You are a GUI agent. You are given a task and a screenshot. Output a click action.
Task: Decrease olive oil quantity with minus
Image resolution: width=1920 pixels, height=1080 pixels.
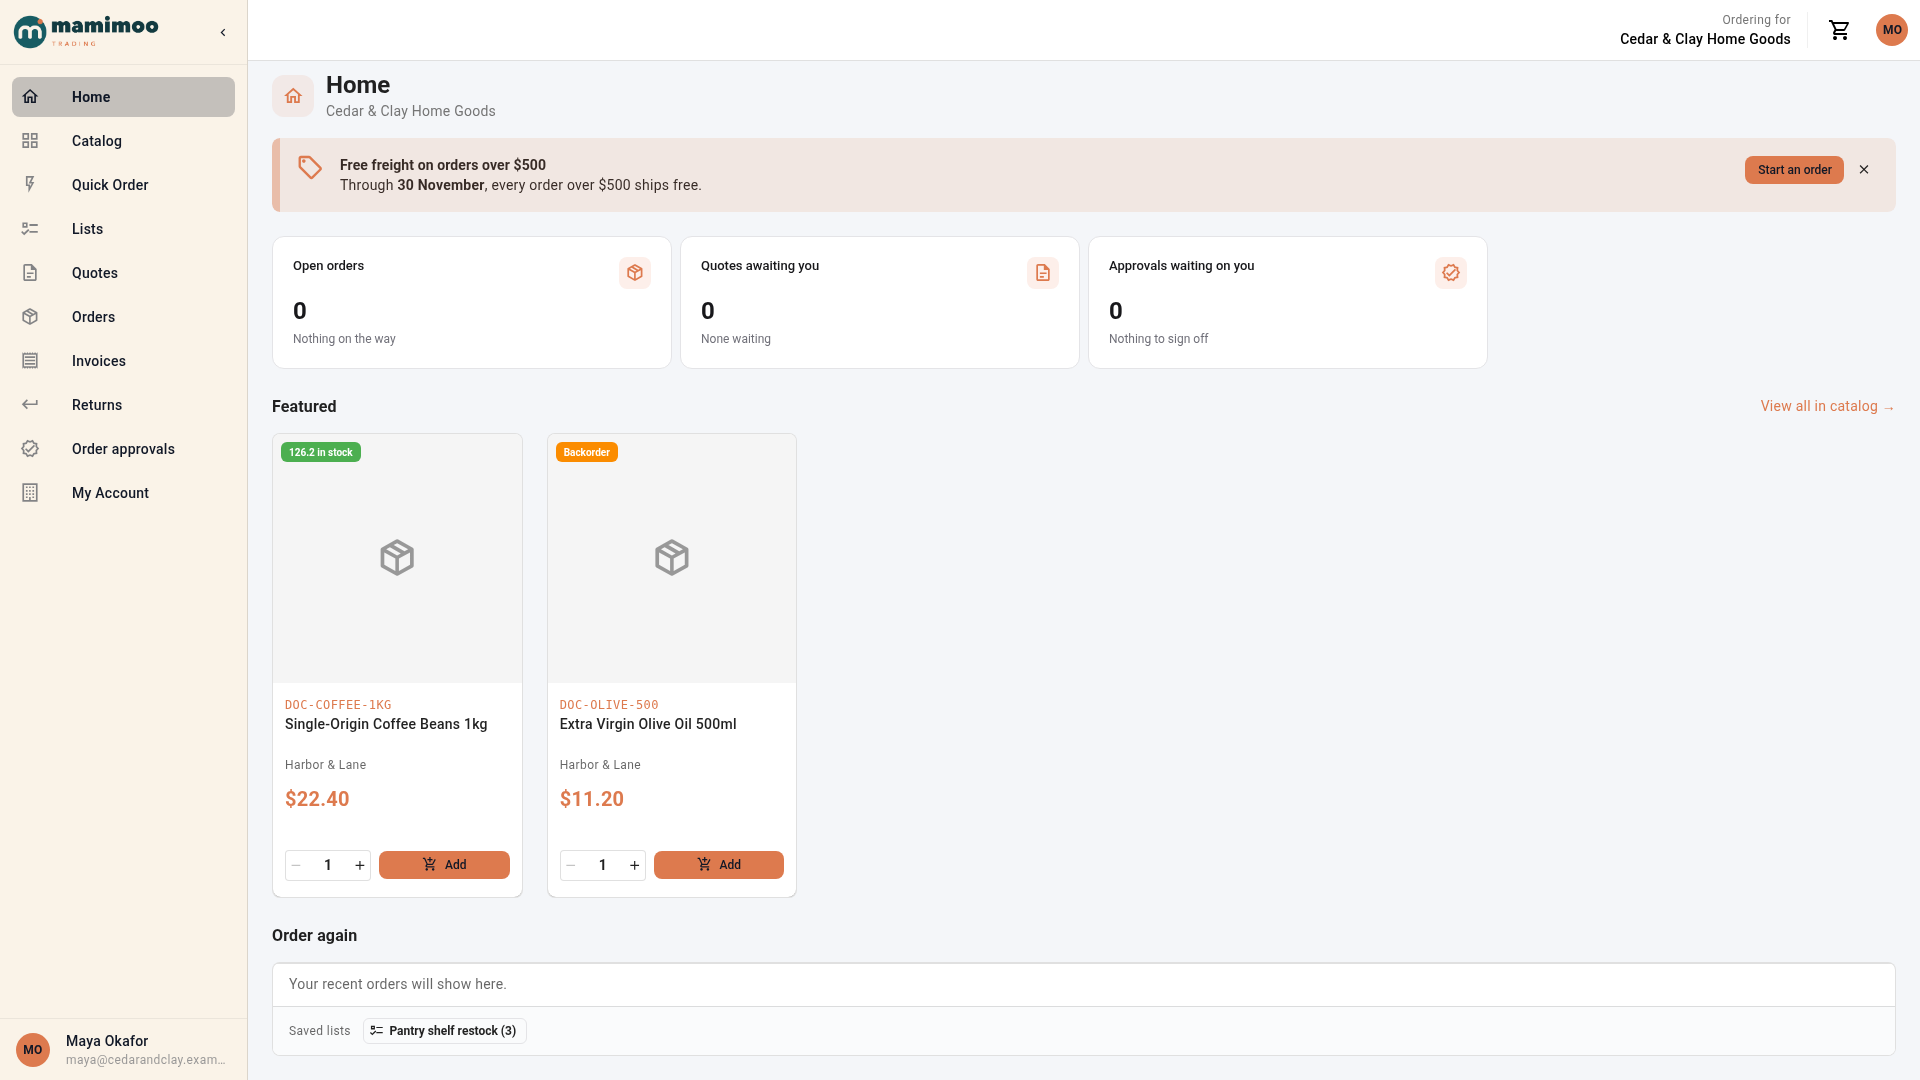tap(571, 865)
